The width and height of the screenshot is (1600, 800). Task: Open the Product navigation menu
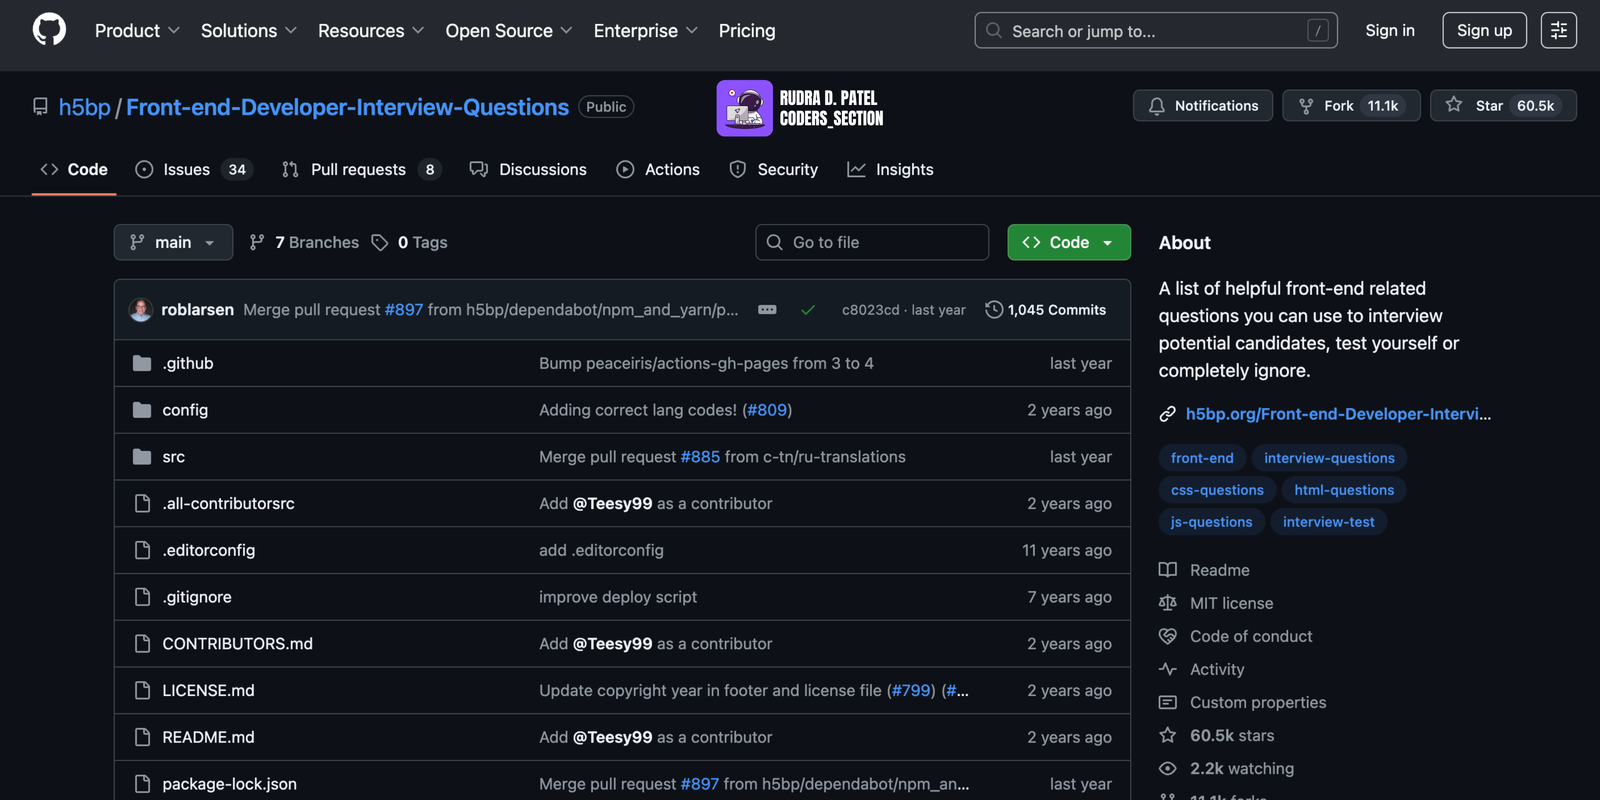coord(137,31)
